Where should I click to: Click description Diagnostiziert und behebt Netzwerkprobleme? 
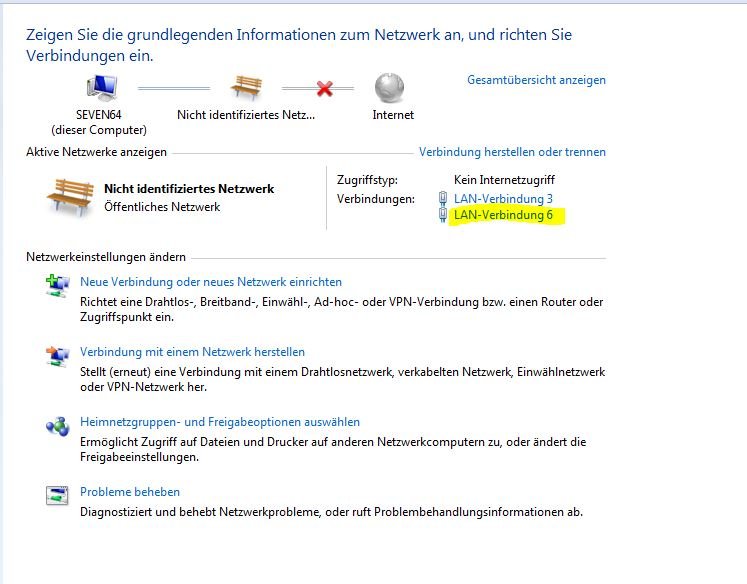click(x=331, y=513)
